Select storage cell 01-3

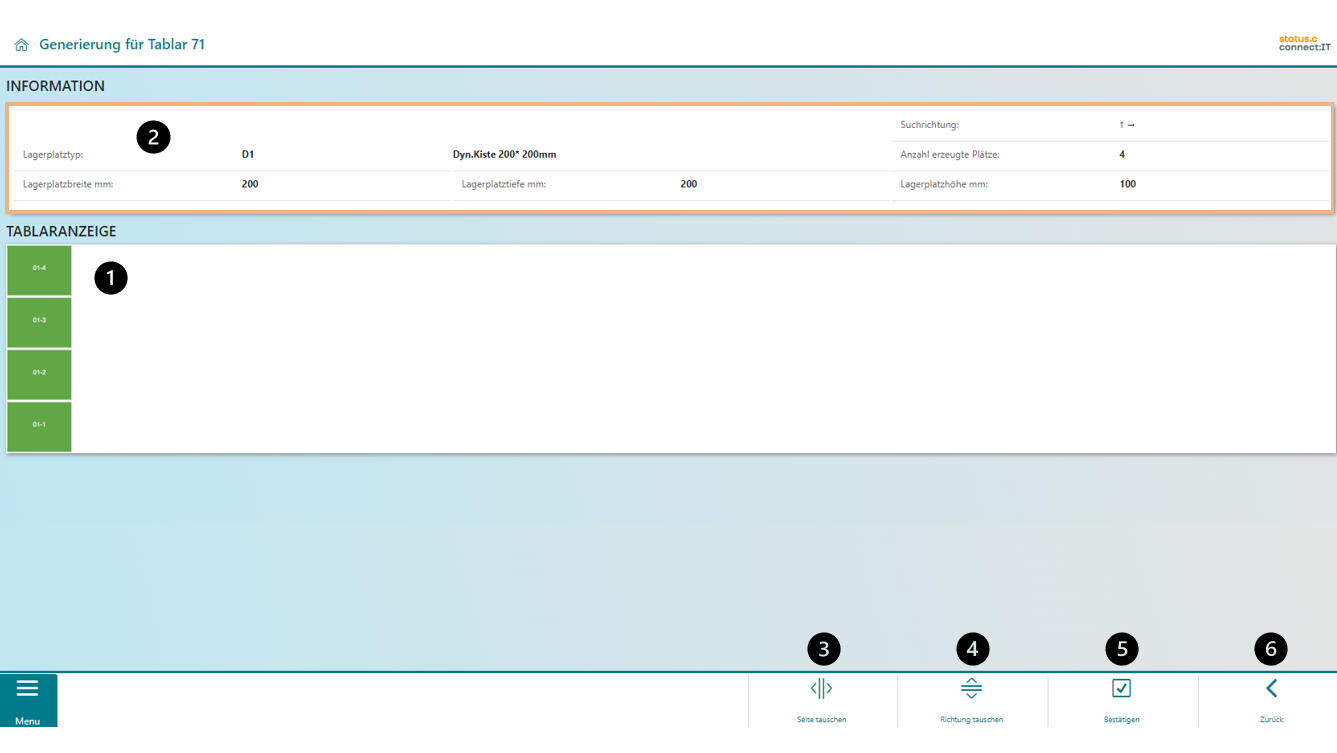(39, 322)
